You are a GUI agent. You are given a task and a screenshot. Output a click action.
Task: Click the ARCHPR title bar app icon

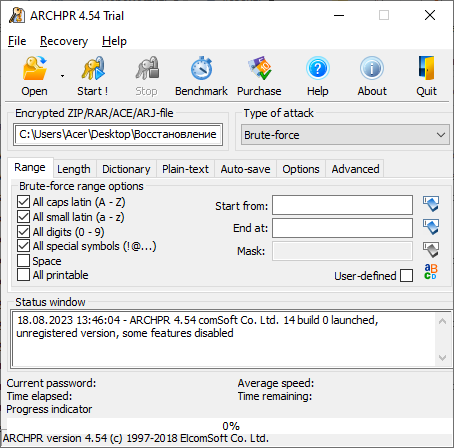click(17, 15)
